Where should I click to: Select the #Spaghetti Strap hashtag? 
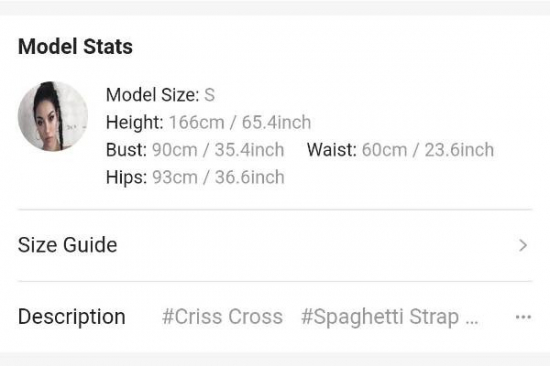(x=380, y=318)
